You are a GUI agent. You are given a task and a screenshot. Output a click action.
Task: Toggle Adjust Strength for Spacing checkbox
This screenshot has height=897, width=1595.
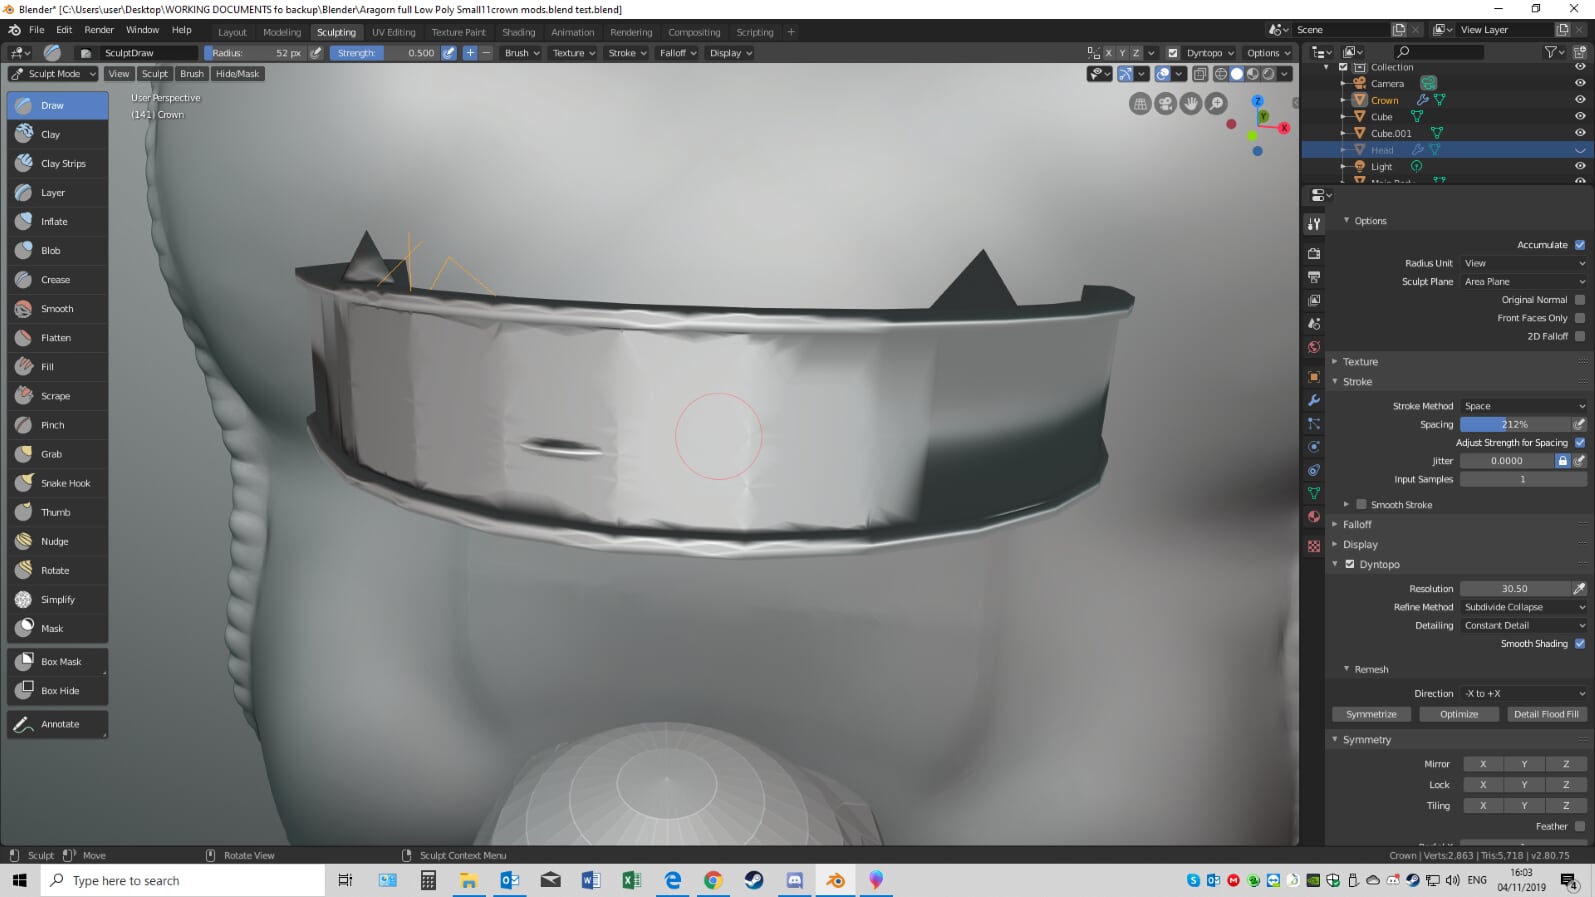pyautogui.click(x=1580, y=442)
